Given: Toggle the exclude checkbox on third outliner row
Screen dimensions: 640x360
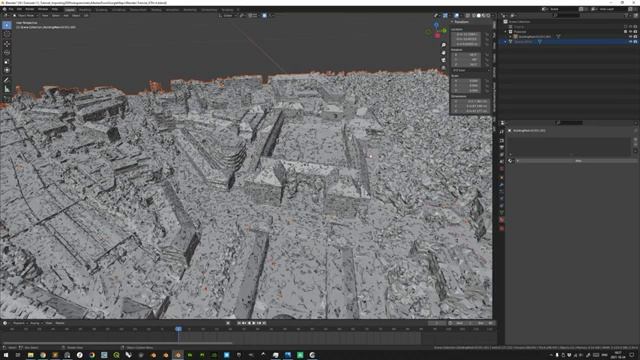Looking at the screenshot, I should click(x=625, y=31).
